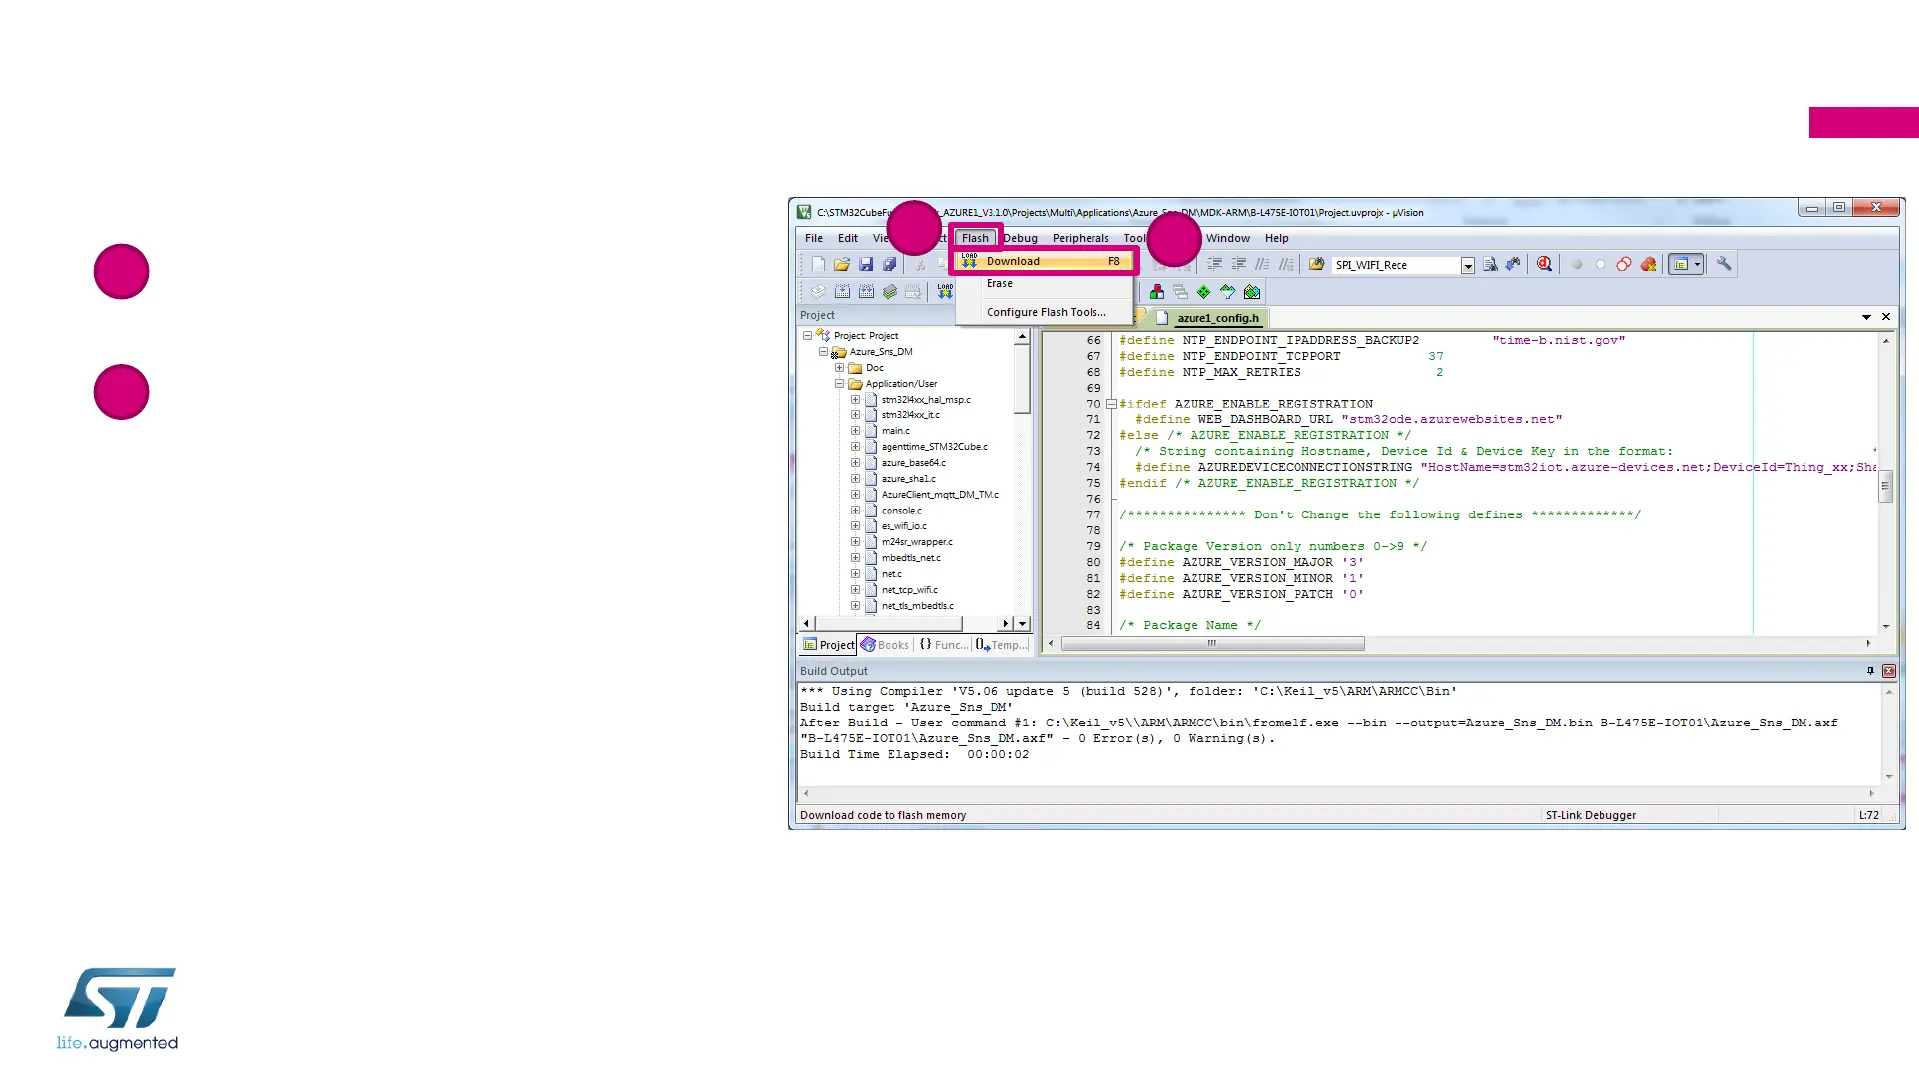Click Erase in the Flash menu

coord(1000,284)
